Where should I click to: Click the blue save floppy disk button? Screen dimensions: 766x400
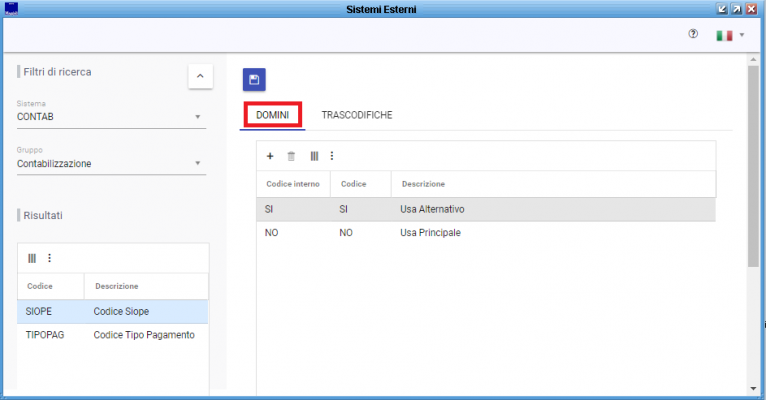coord(254,80)
